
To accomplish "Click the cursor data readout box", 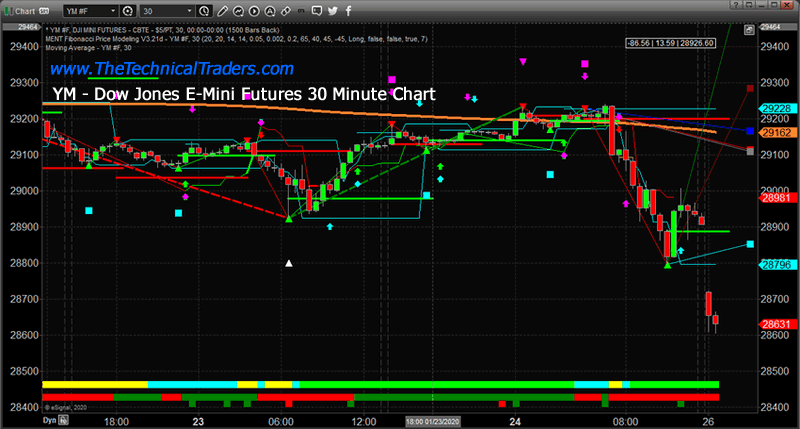I will point(670,43).
